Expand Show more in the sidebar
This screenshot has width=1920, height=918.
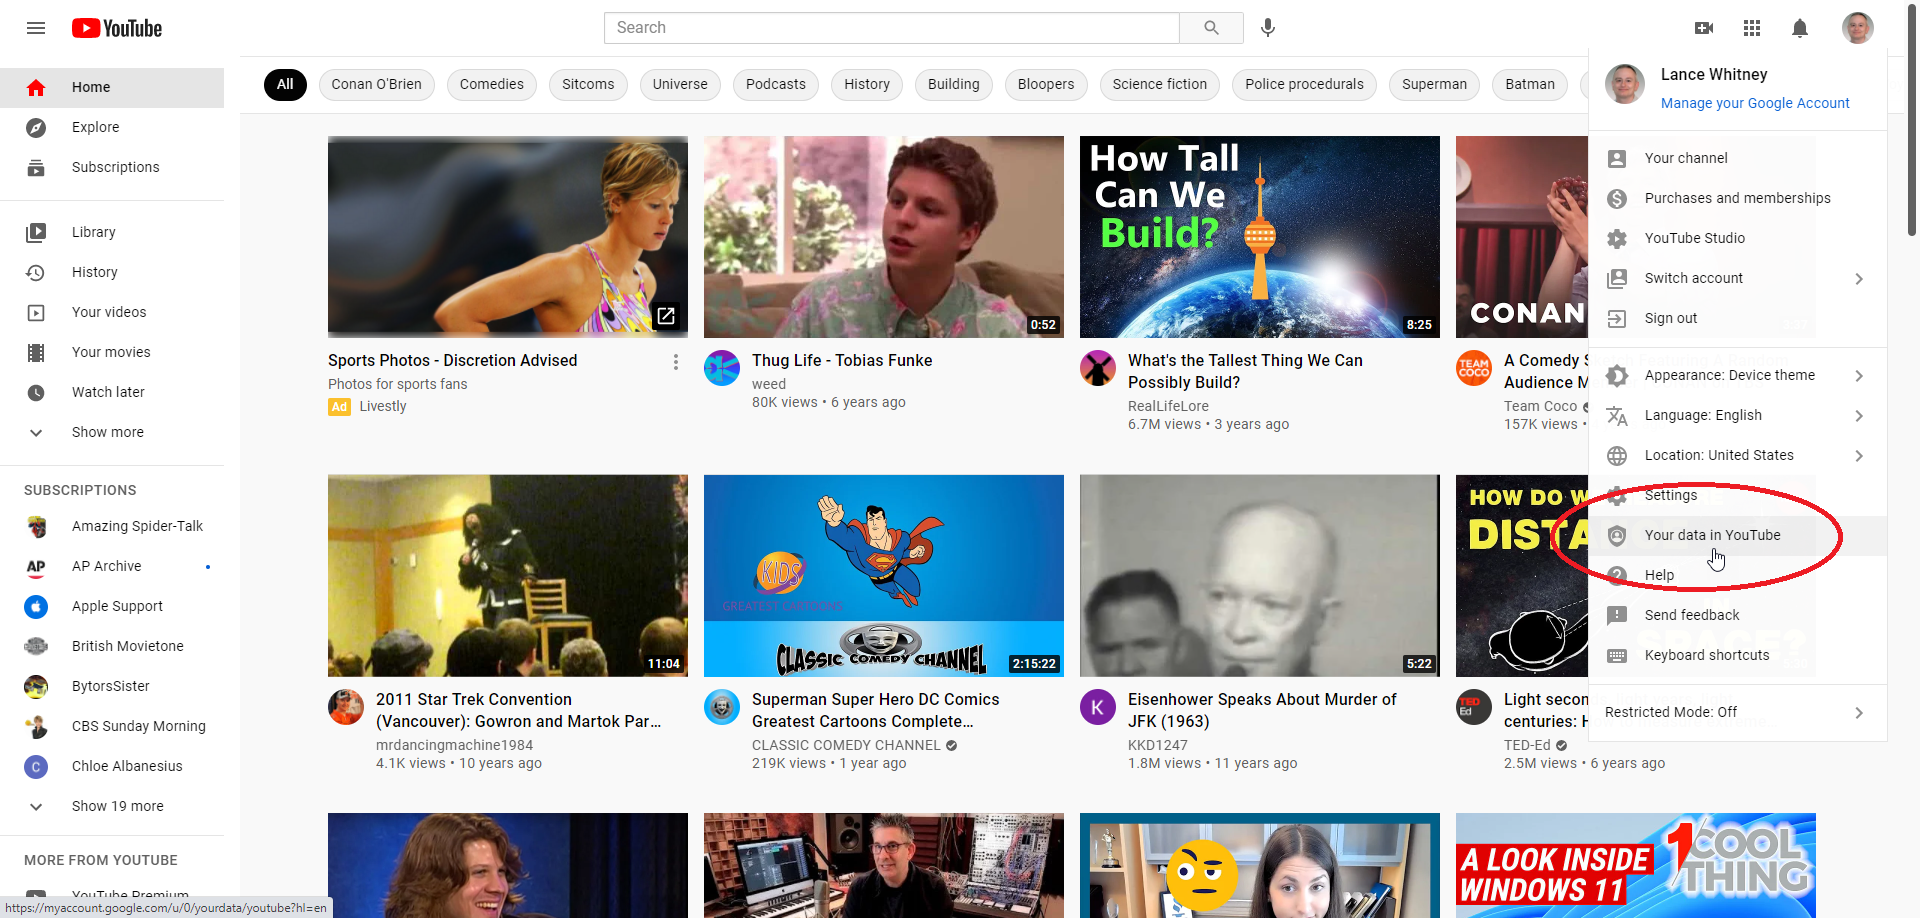coord(112,432)
